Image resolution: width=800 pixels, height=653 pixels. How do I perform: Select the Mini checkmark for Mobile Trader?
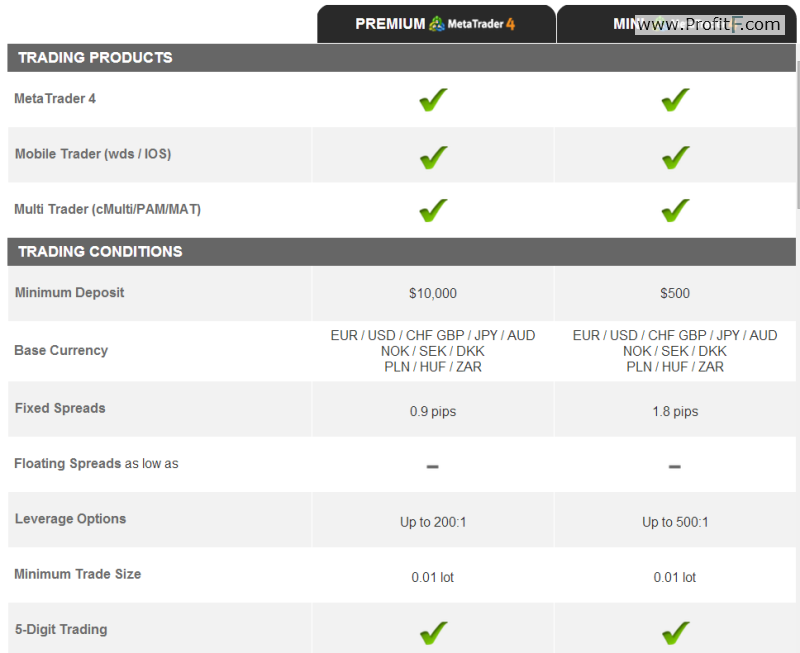point(675,157)
